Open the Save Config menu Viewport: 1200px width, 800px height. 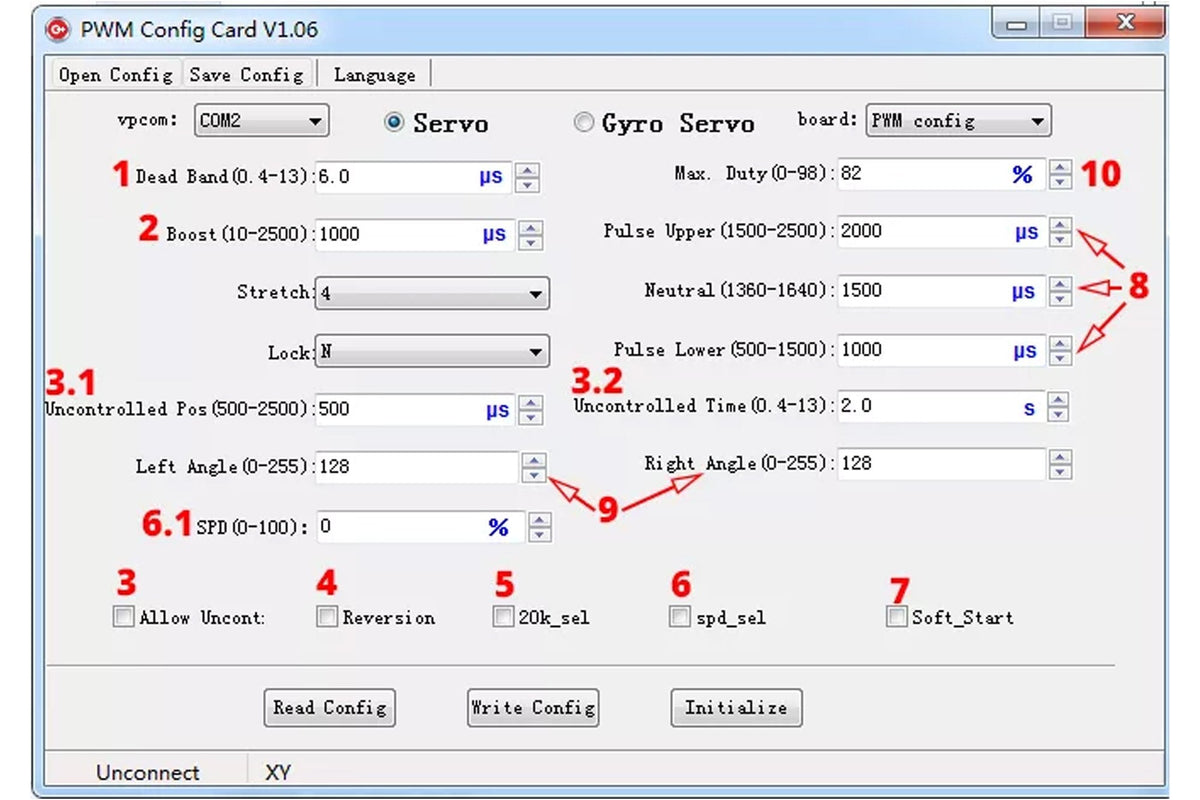tap(246, 74)
